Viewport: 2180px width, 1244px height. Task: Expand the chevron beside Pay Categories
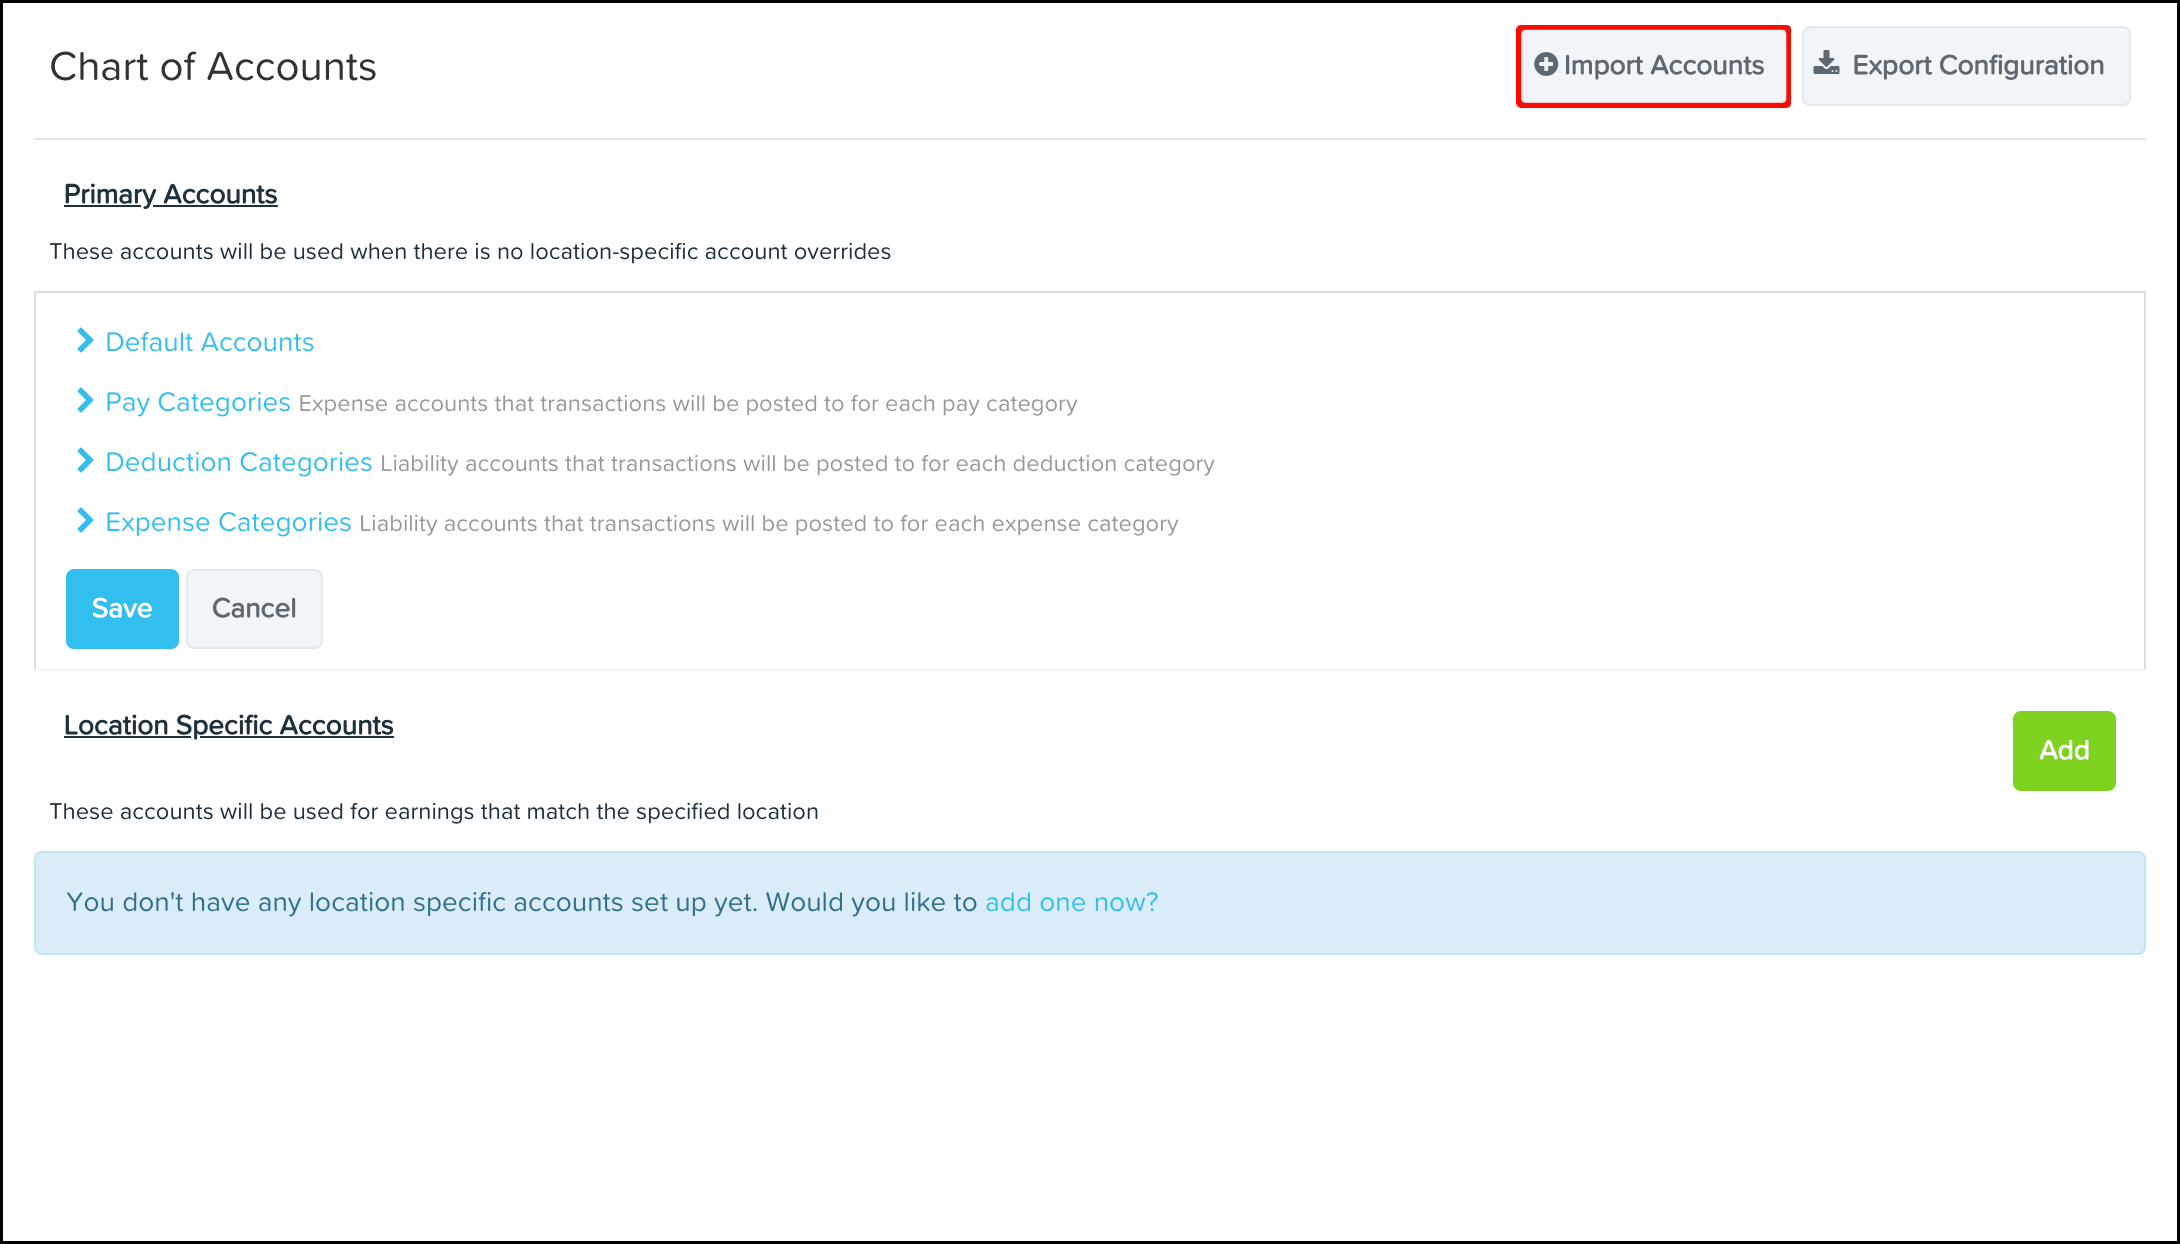[85, 401]
